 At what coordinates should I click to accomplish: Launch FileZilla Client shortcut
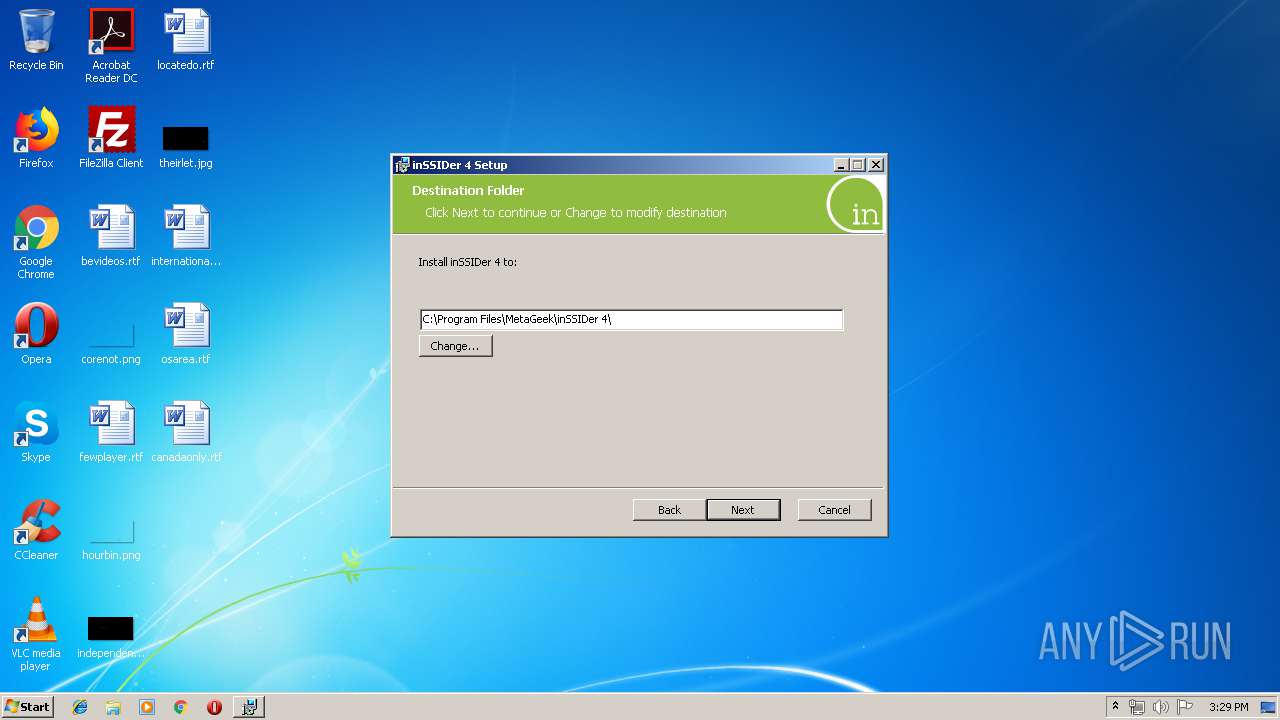point(111,138)
